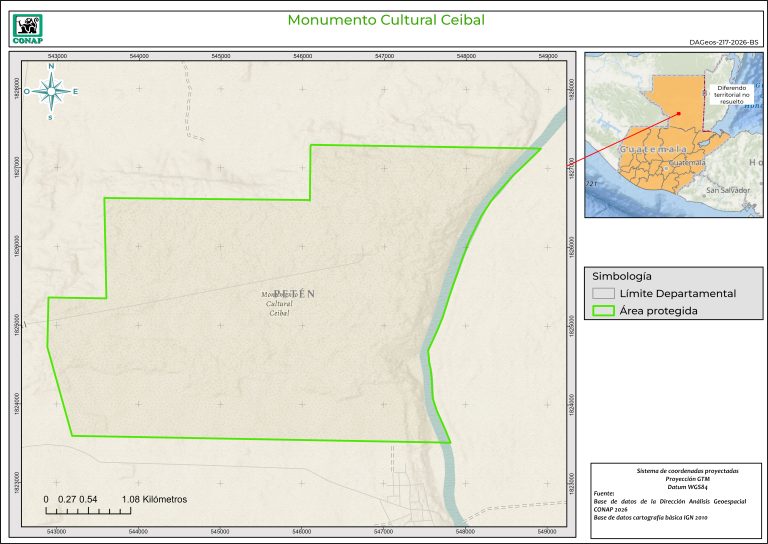Viewport: 768px width, 544px height.
Task: Click the compass rose north arrow
Action: (x=51, y=91)
